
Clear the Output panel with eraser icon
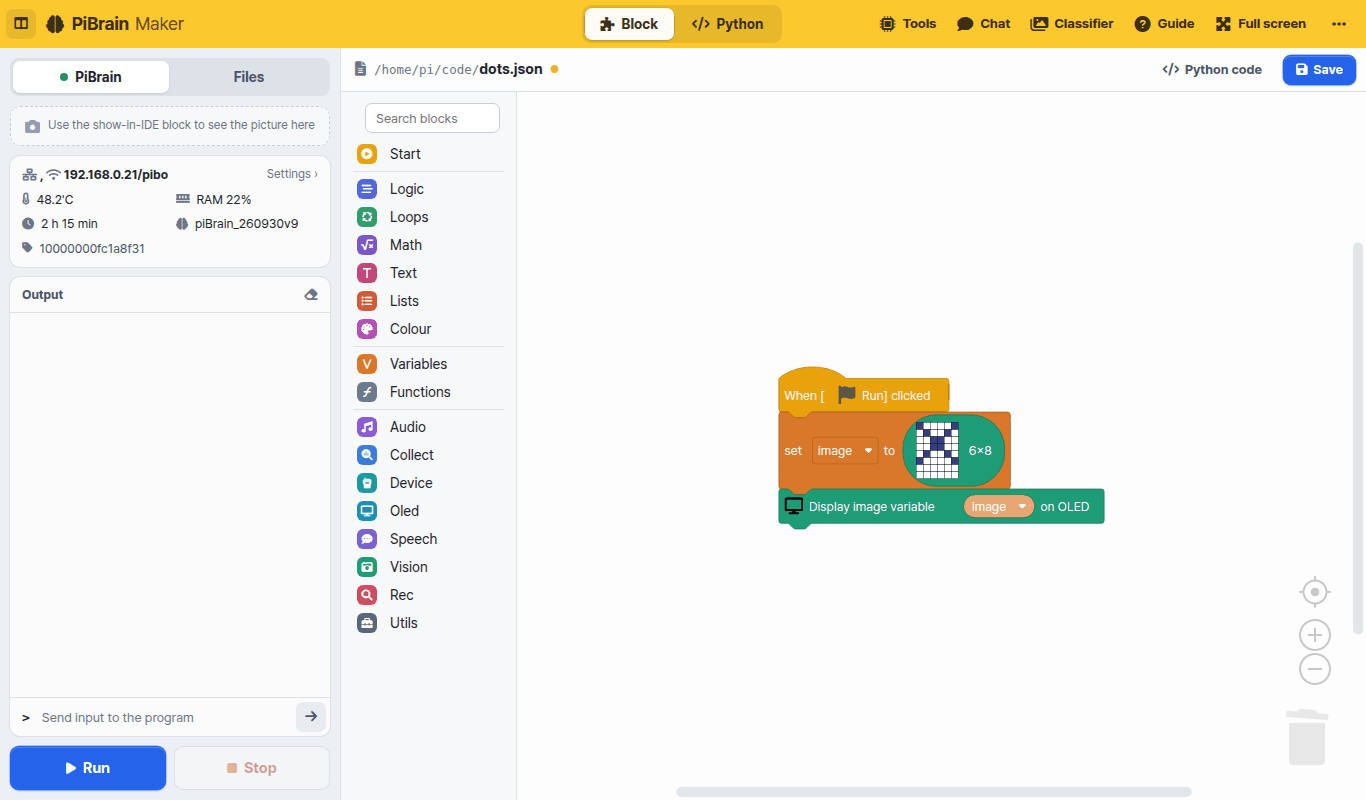pyautogui.click(x=311, y=295)
